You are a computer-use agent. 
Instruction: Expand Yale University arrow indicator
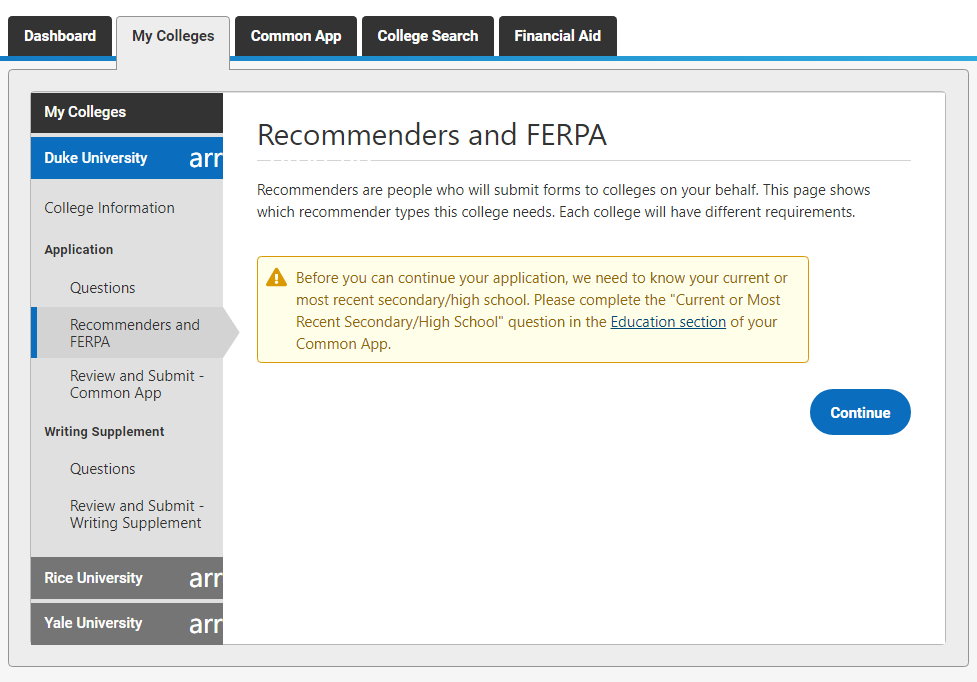(206, 624)
